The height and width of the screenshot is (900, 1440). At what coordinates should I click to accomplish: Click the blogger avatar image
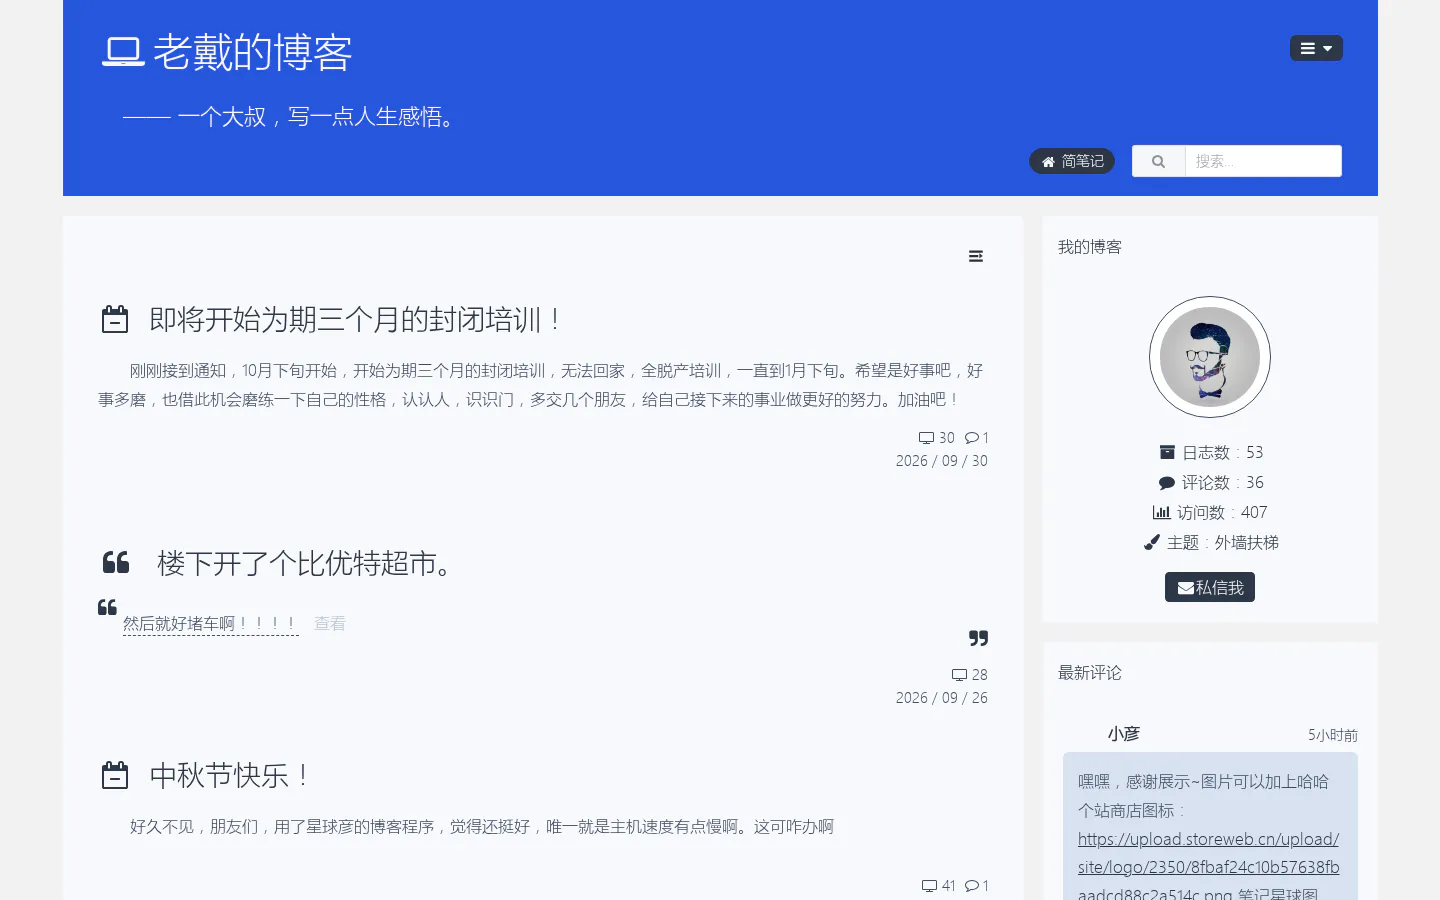coord(1210,357)
